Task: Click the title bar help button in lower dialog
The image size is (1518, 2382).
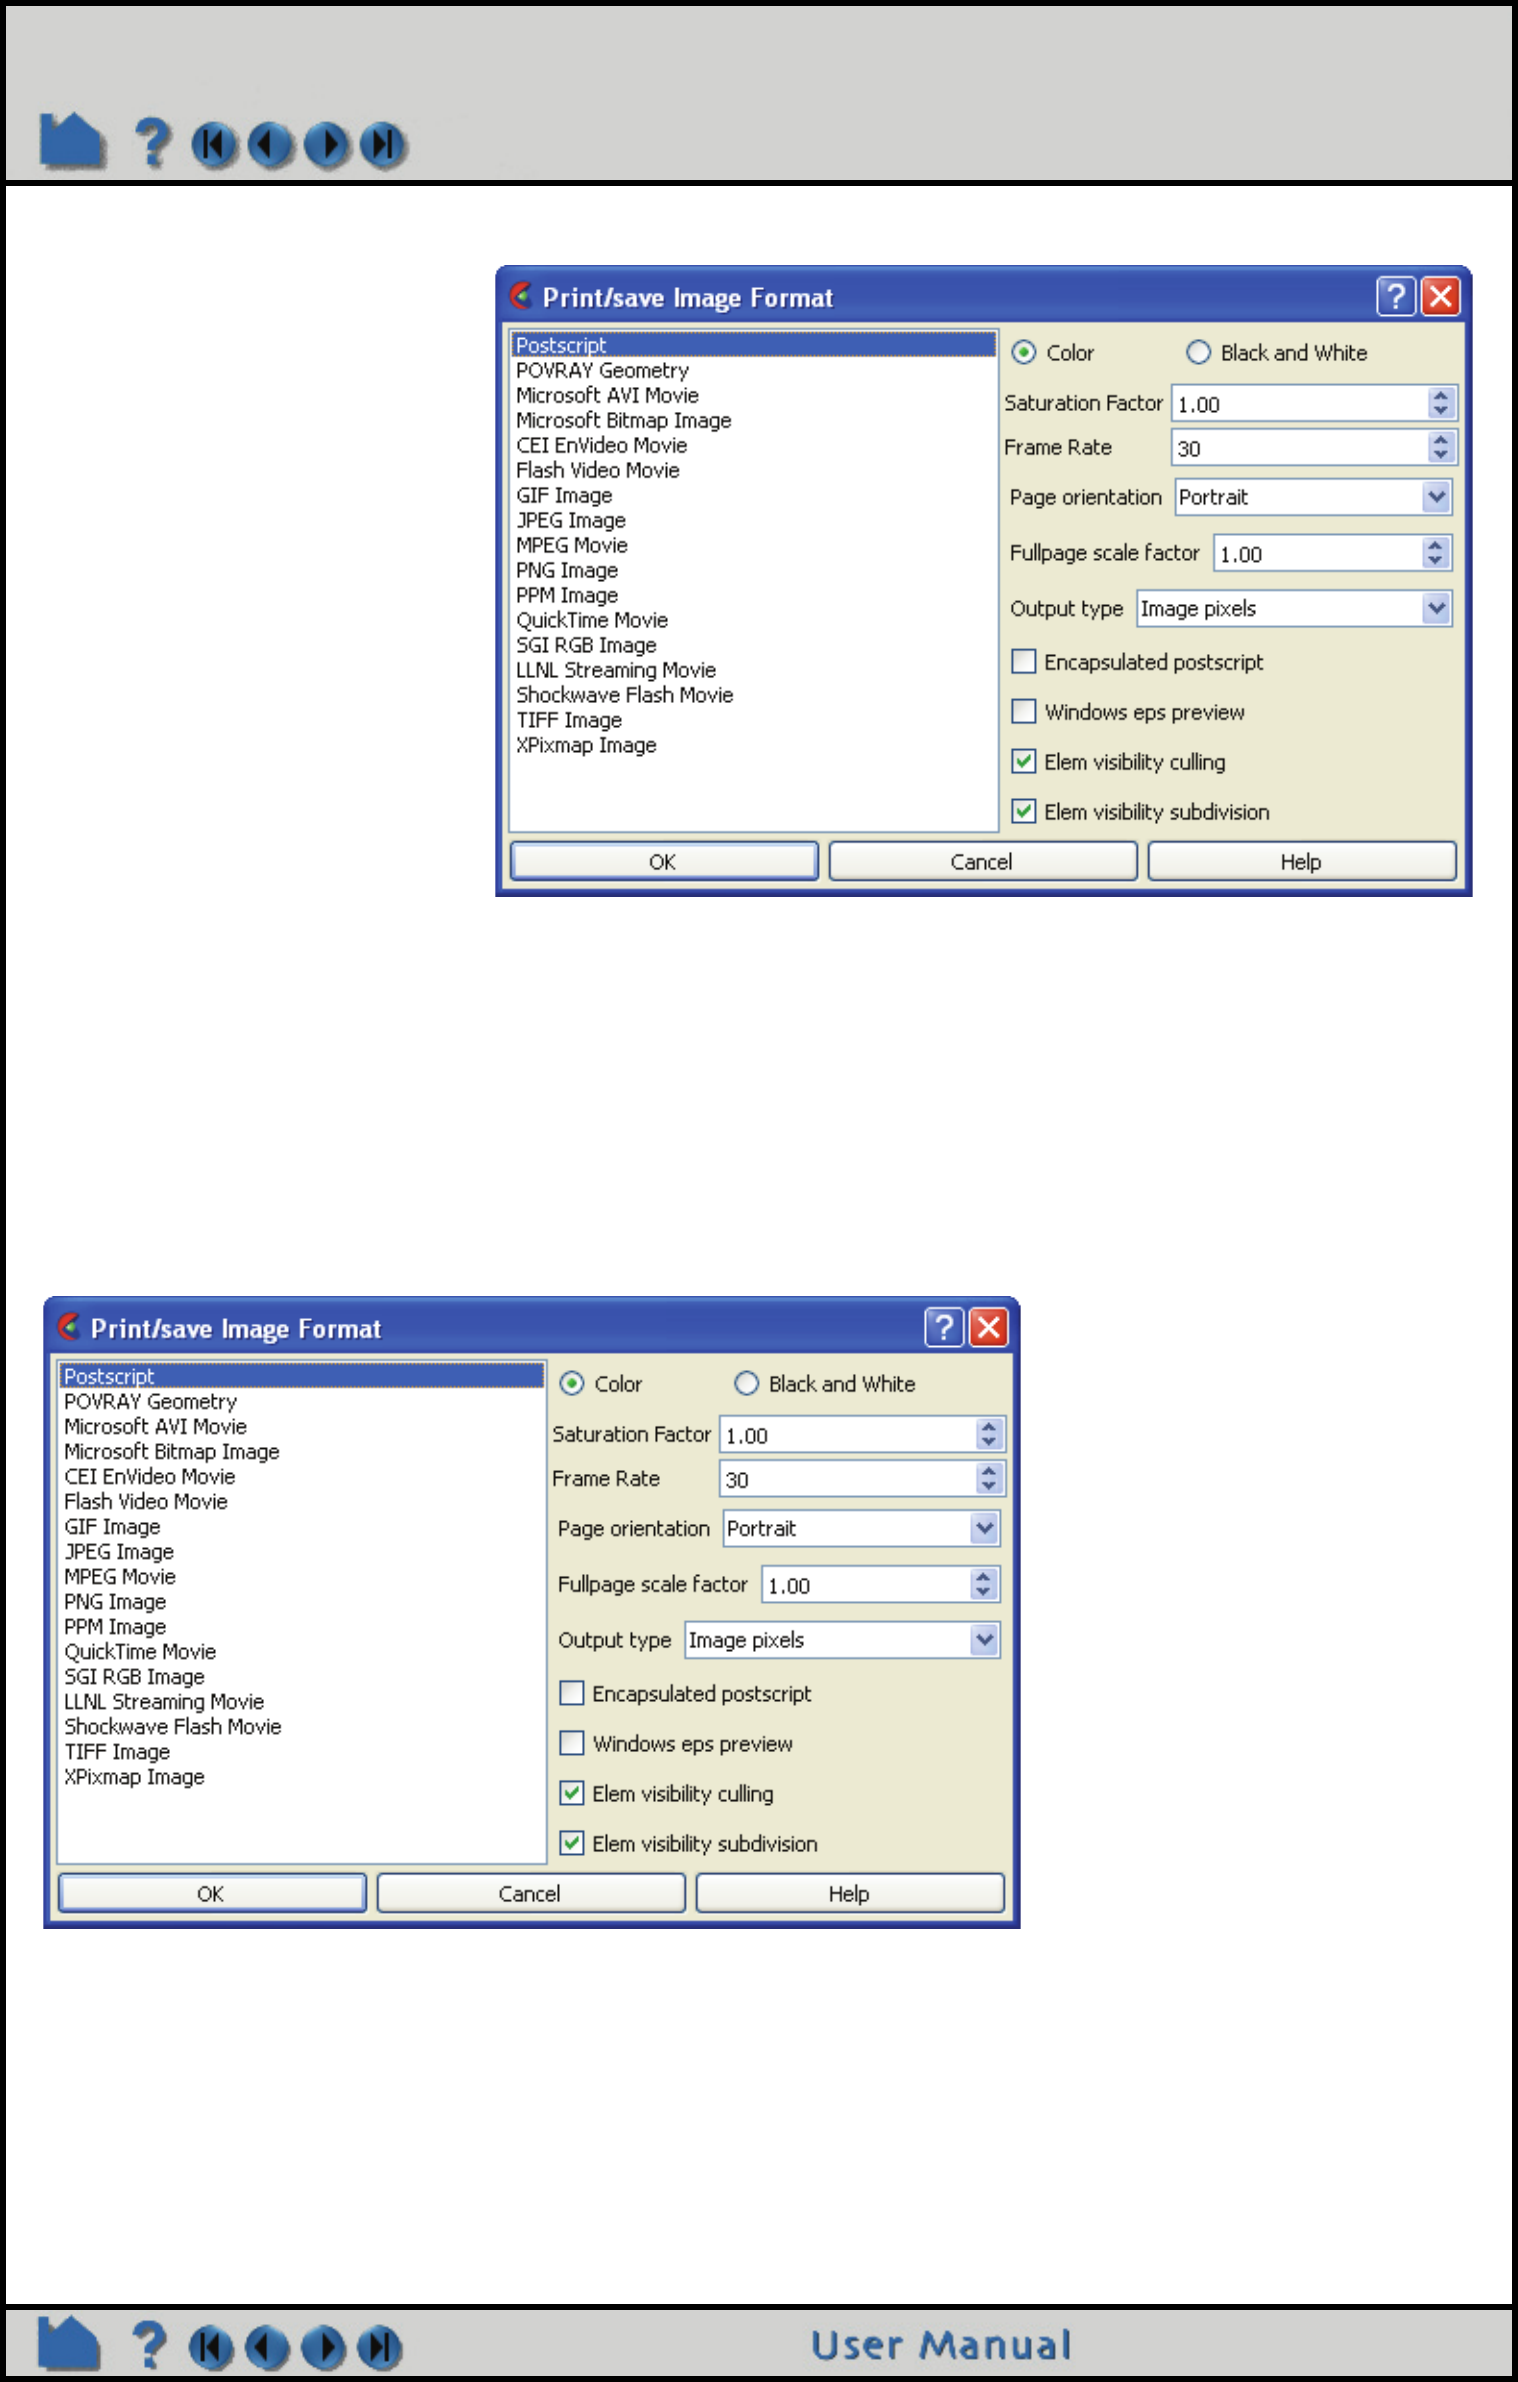Action: click(944, 1327)
